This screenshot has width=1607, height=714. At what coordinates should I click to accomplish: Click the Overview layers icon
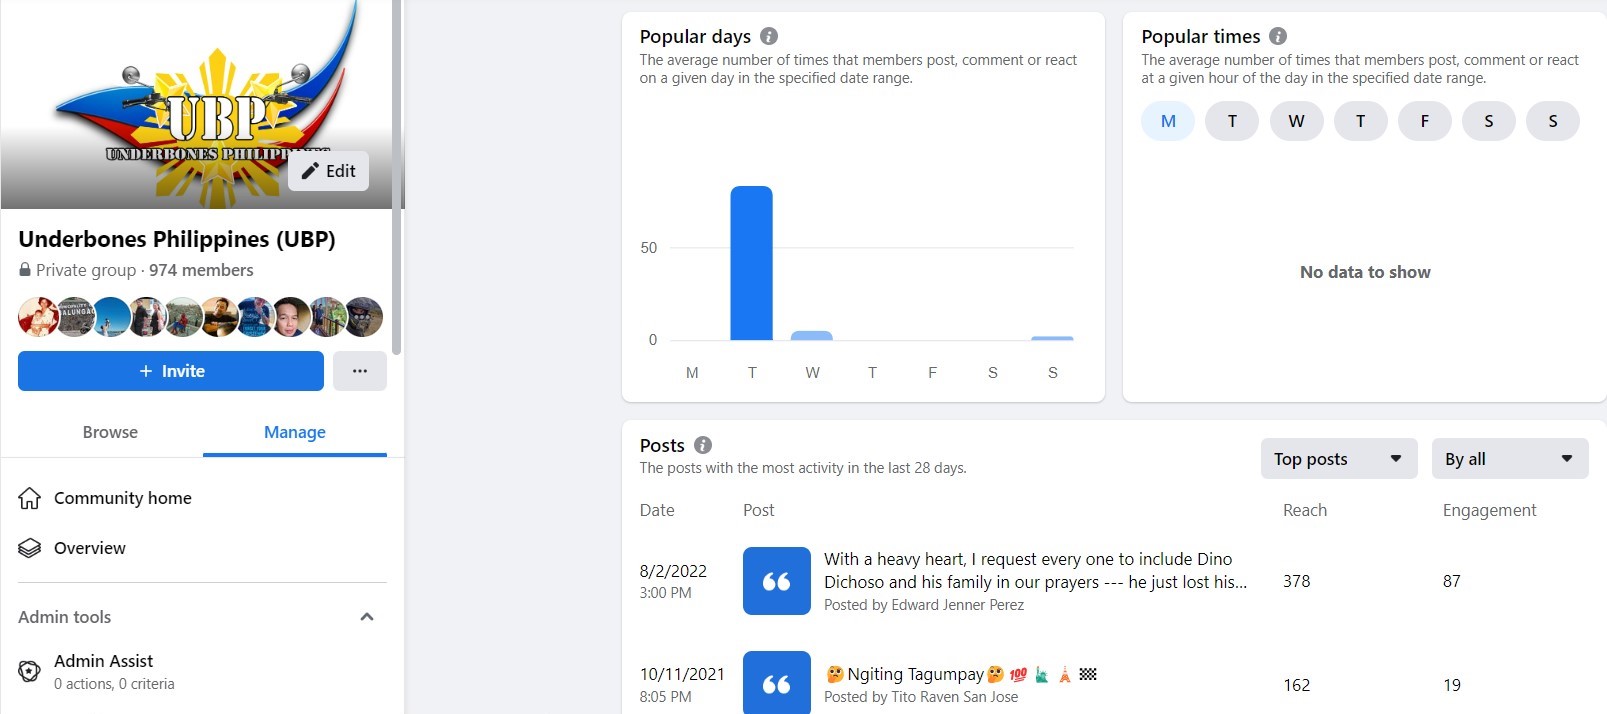coord(30,548)
